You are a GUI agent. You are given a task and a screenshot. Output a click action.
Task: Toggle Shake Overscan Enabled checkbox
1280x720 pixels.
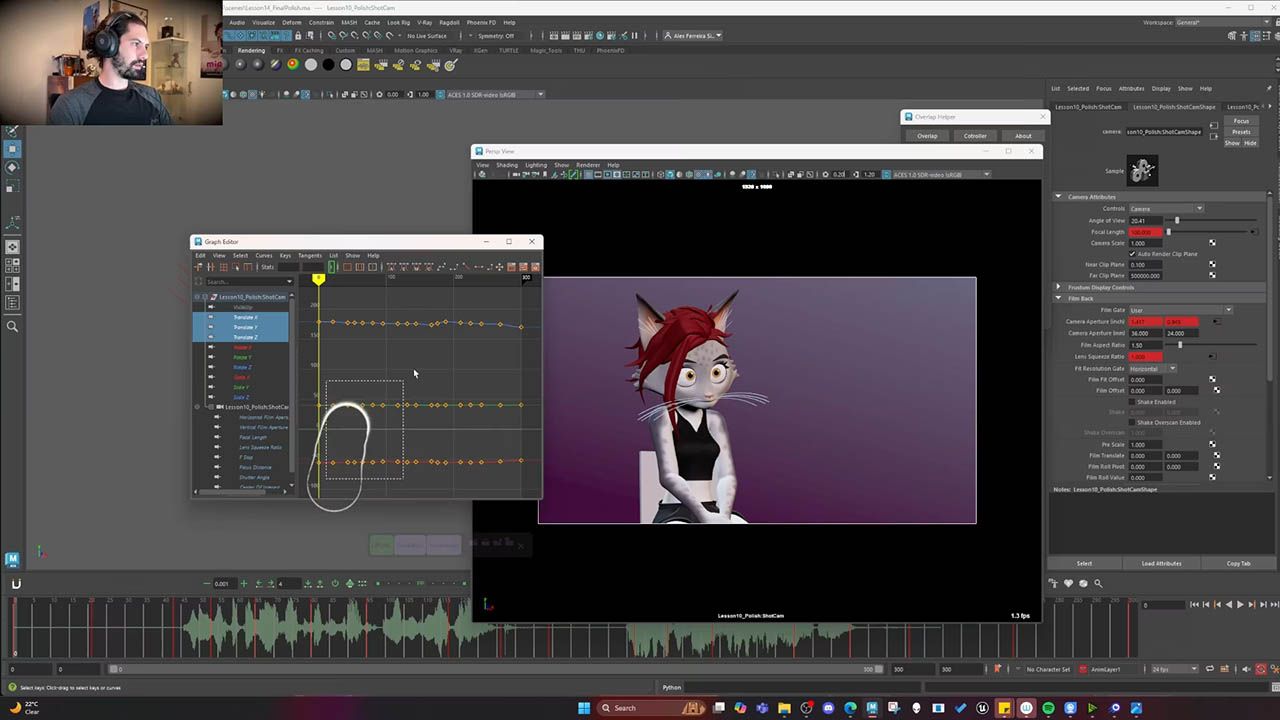click(1133, 422)
